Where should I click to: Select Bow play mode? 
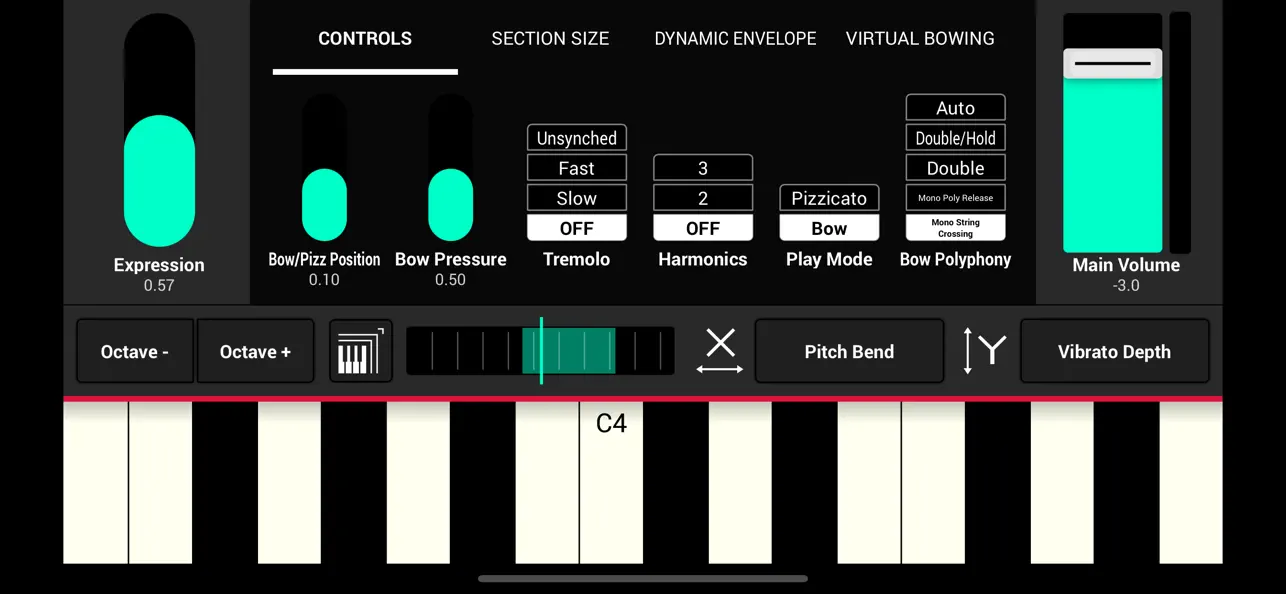[829, 228]
